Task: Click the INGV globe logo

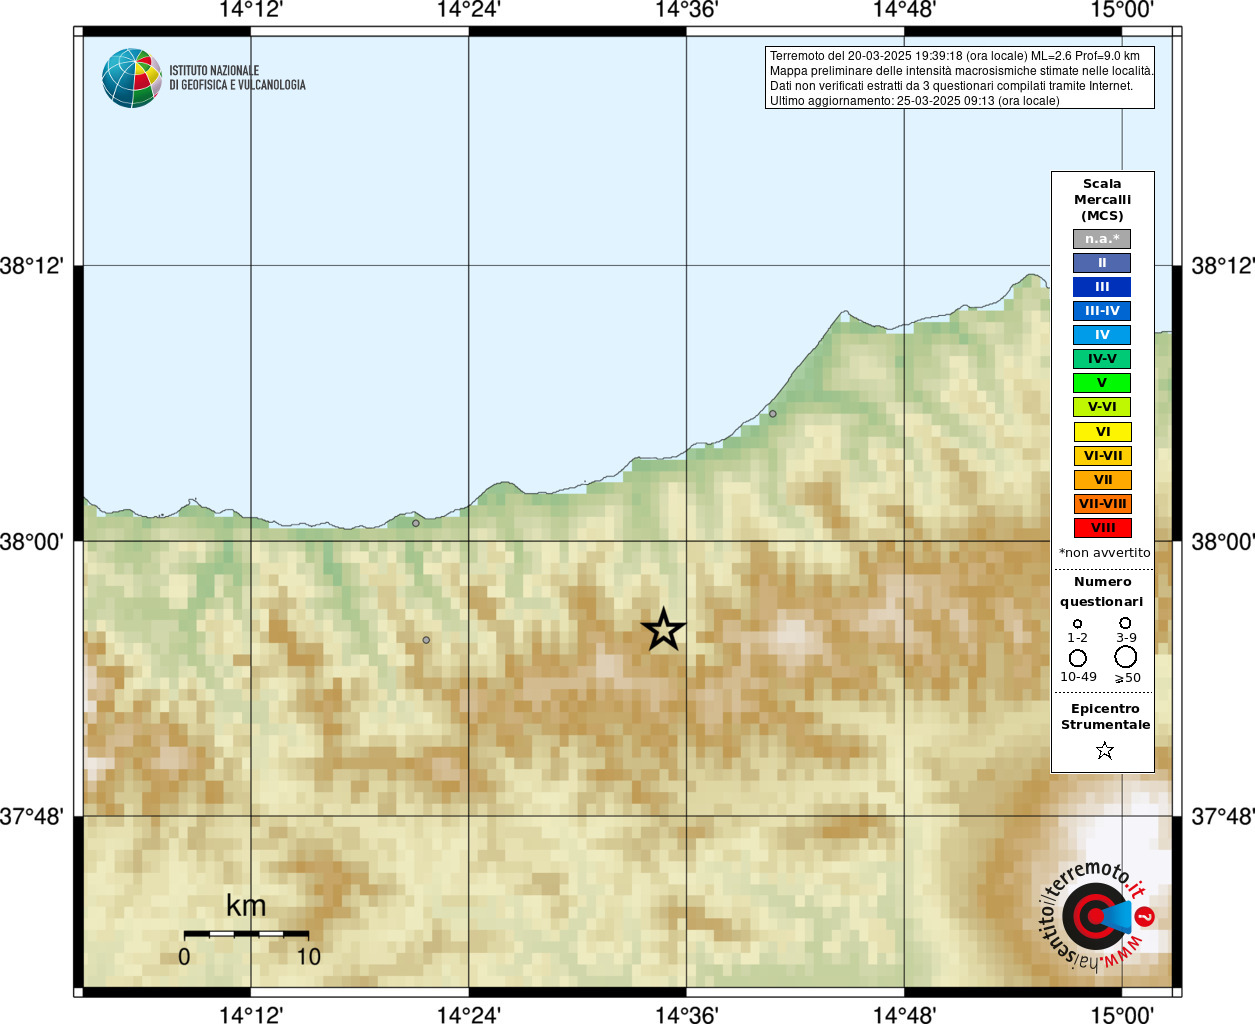Action: click(132, 78)
